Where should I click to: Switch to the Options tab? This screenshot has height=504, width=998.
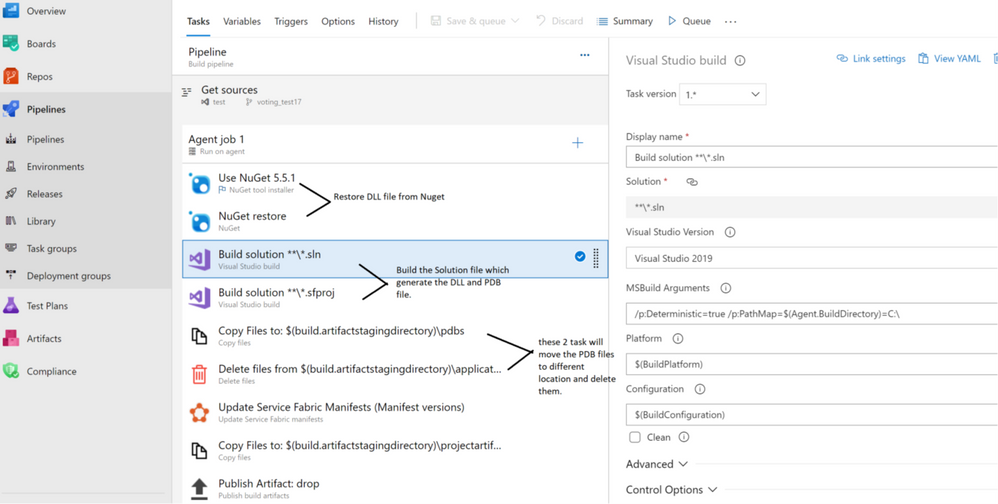click(338, 21)
